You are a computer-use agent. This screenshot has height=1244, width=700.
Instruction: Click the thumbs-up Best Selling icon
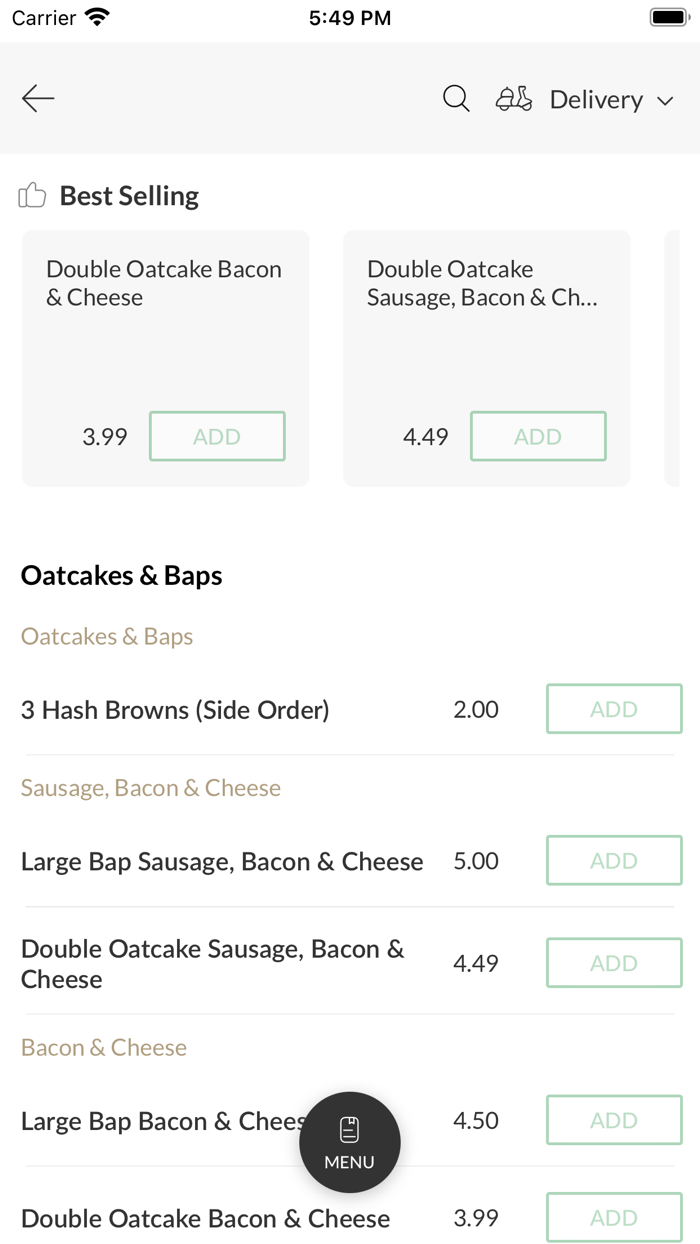pos(32,195)
